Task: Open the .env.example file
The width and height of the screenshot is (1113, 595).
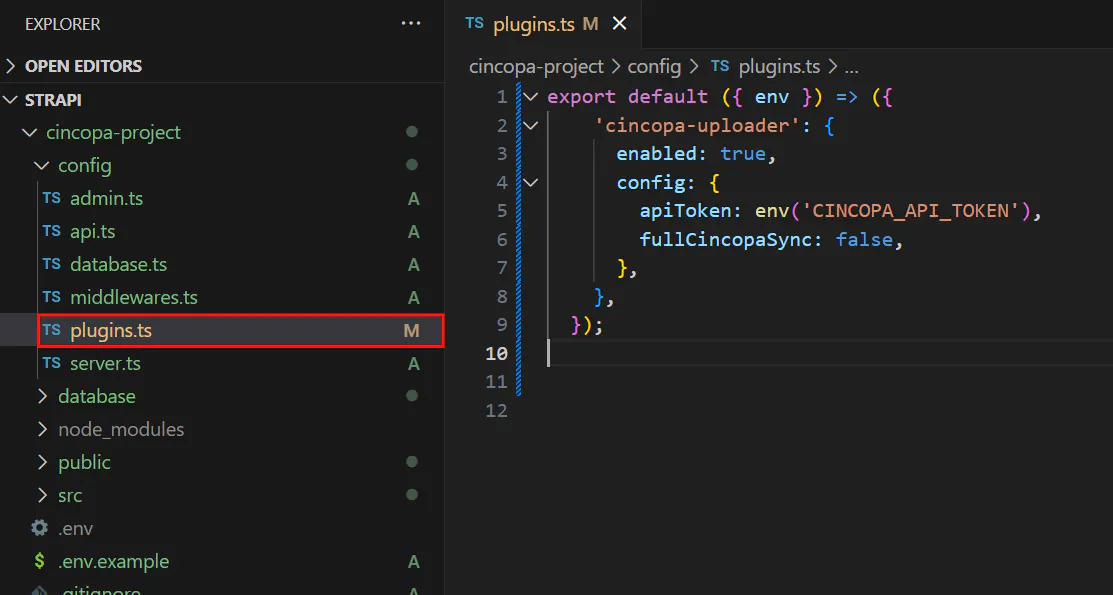Action: pos(222,562)
